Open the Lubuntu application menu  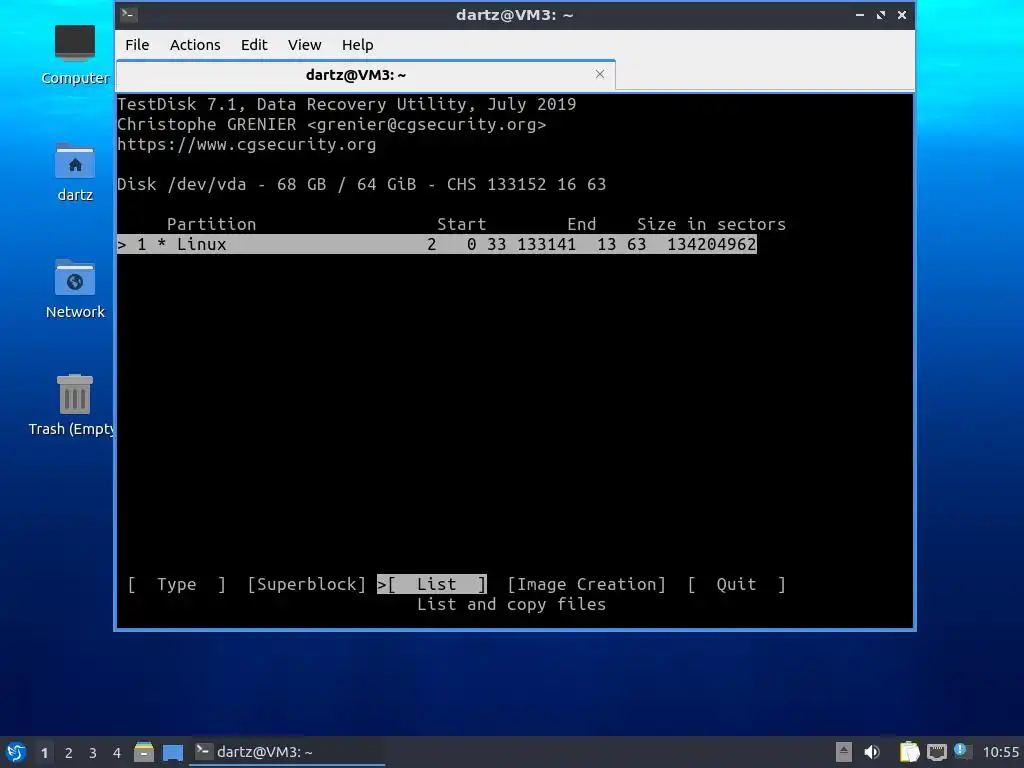click(x=16, y=752)
